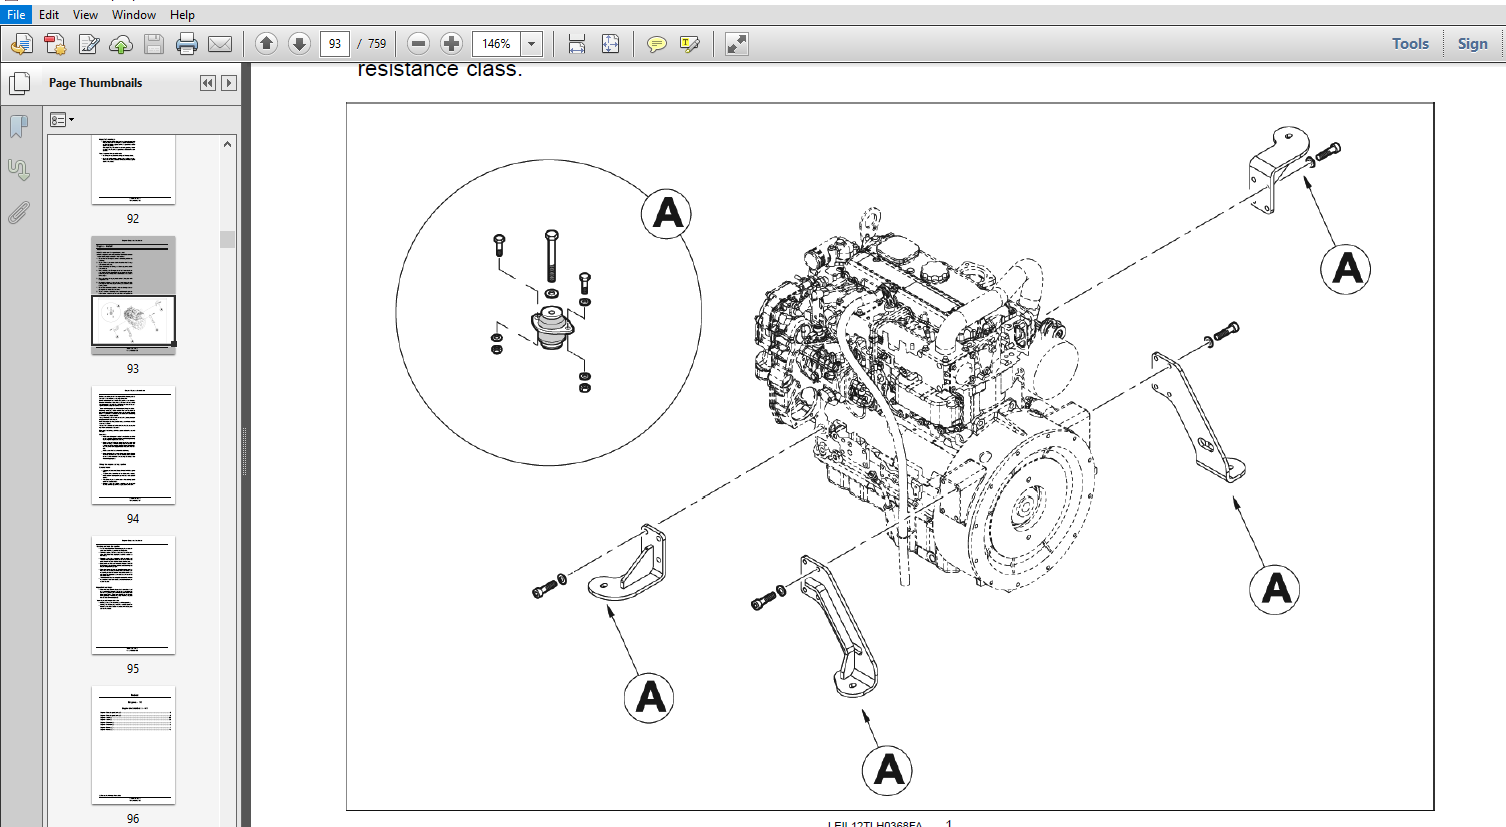Screen dimensions: 1506x827
Task: Click the Fit width scrolling icon
Action: (577, 44)
